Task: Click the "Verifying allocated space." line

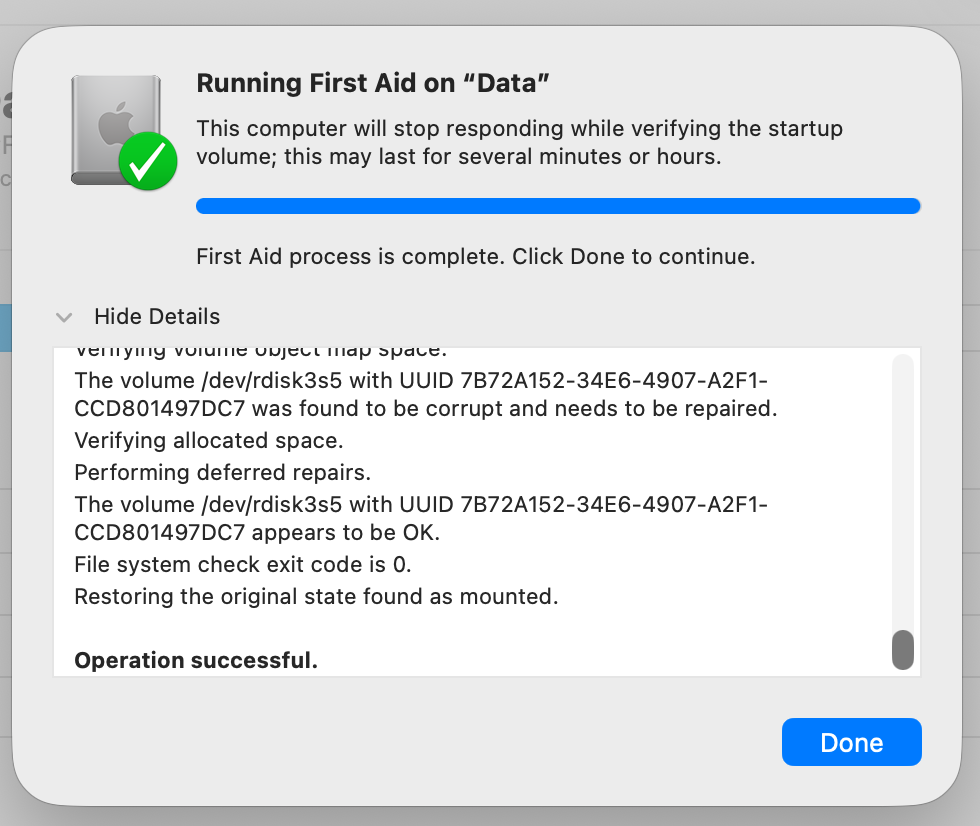Action: click(x=209, y=441)
